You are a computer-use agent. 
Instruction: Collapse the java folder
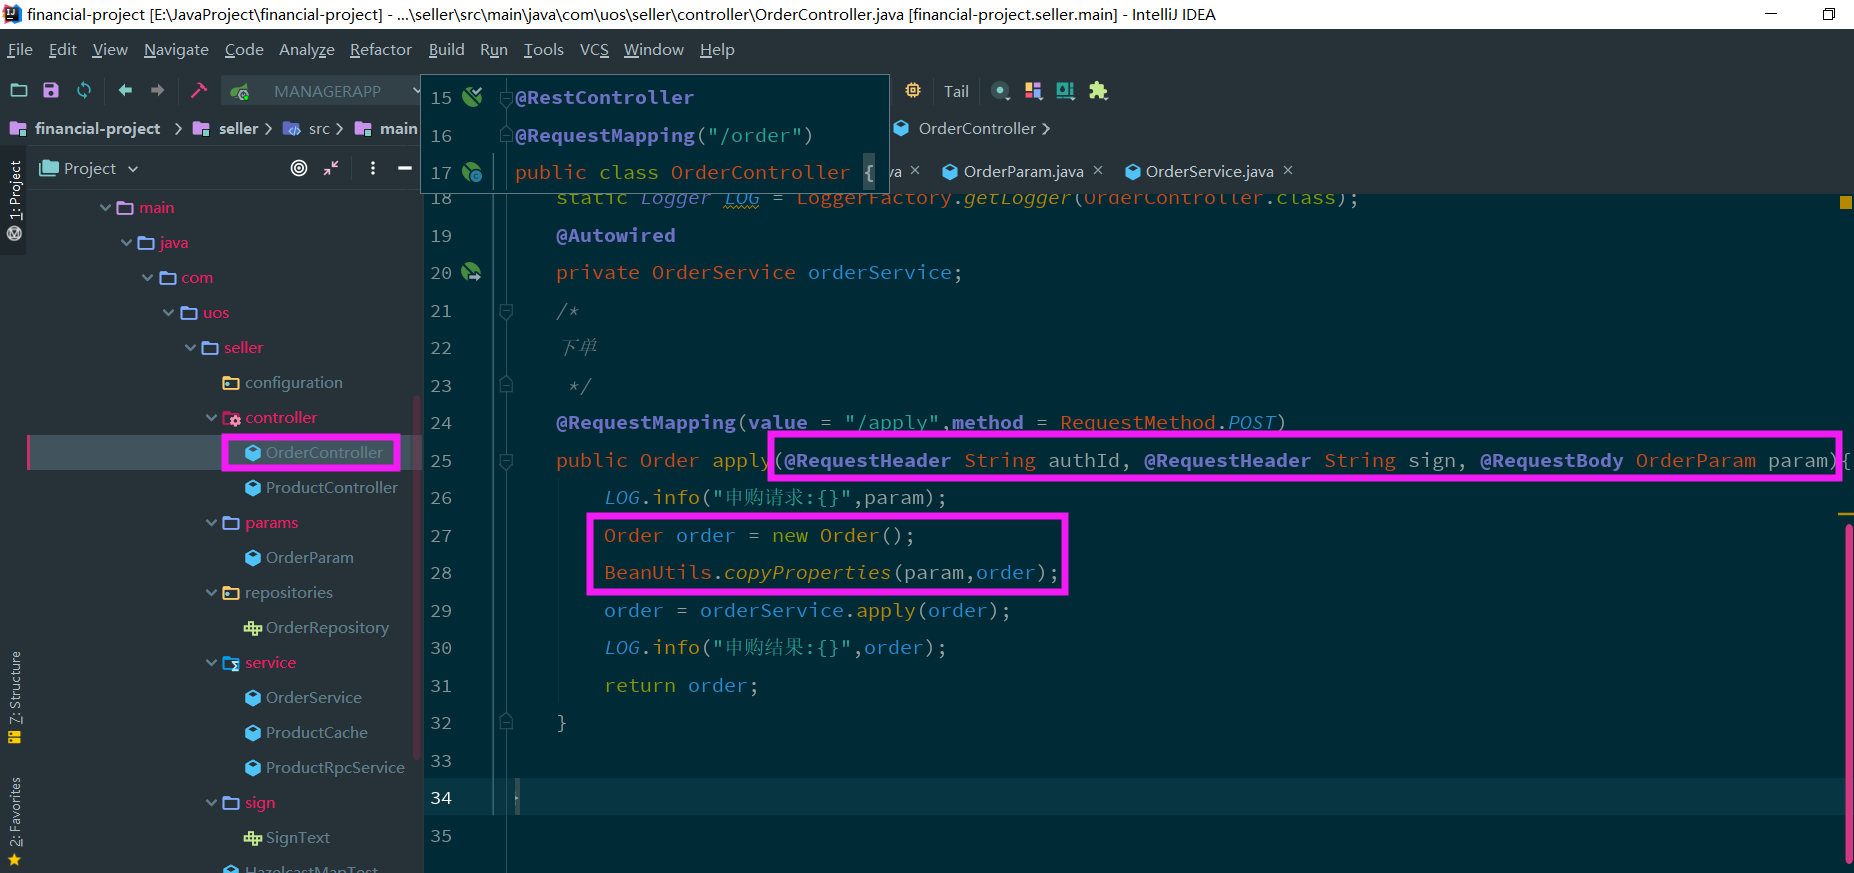tap(127, 242)
